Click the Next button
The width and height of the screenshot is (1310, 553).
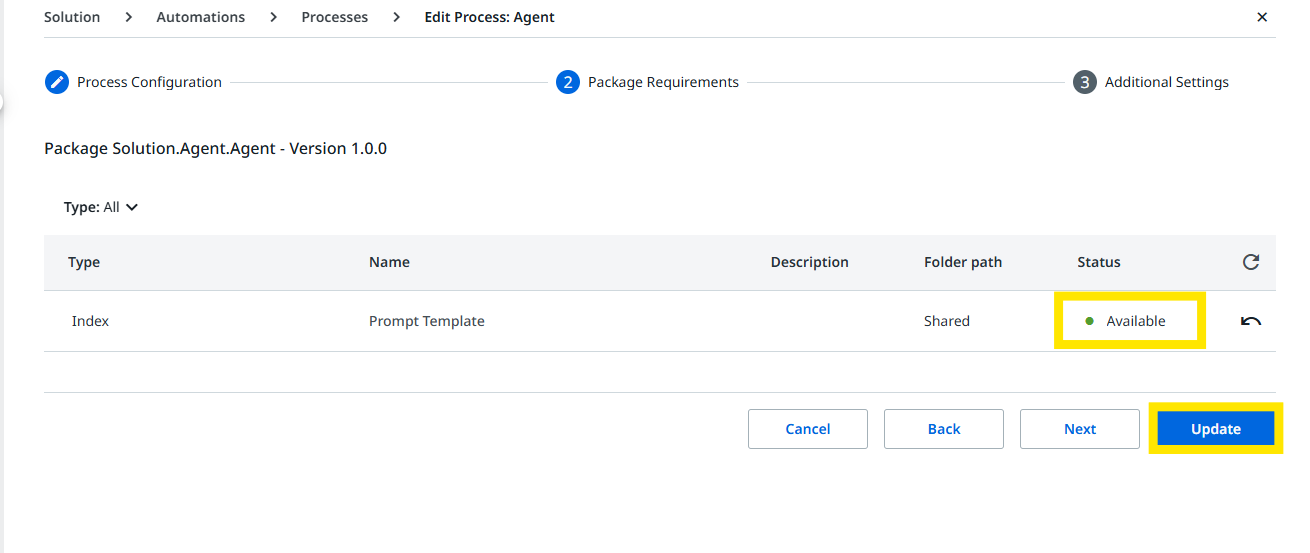tap(1080, 429)
